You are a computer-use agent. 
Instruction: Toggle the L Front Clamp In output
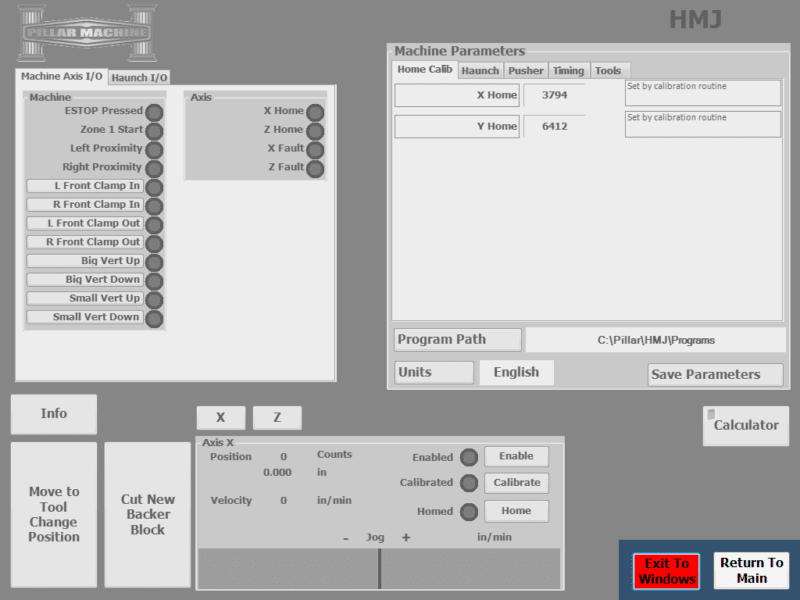(x=85, y=186)
